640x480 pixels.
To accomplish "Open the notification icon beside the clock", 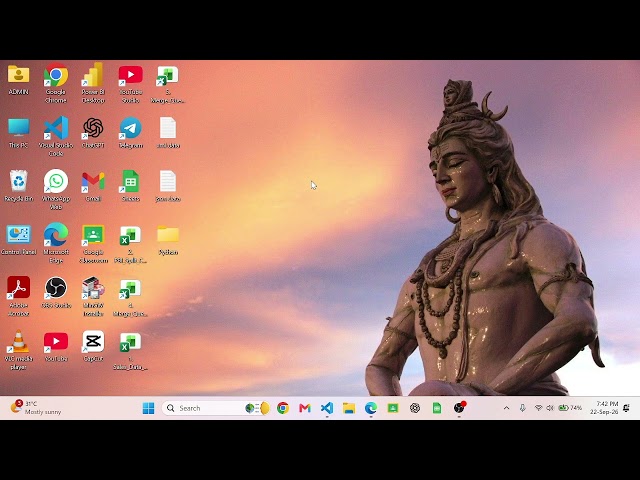I will [627, 408].
